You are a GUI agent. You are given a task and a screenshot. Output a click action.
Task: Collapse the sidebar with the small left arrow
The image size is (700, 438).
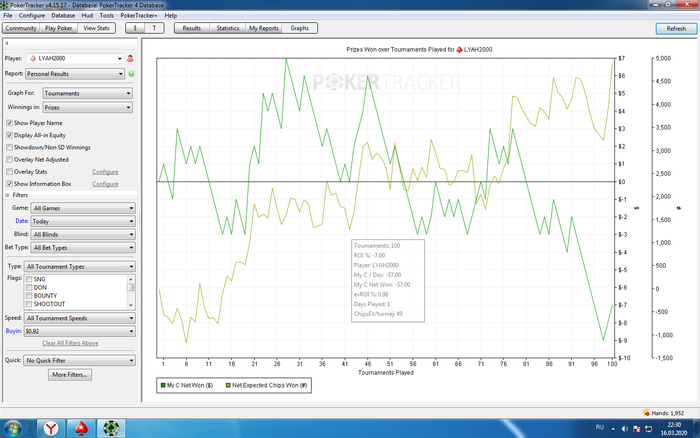click(7, 43)
